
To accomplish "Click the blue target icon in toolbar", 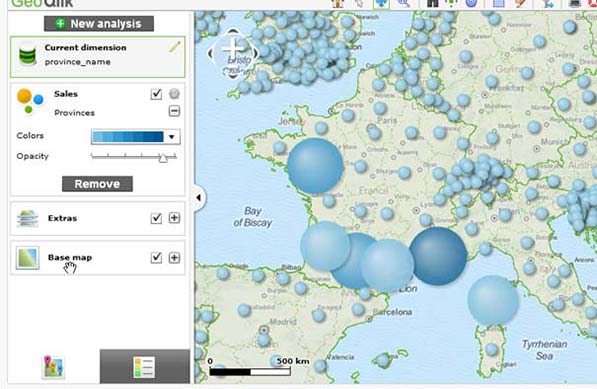I will [x=471, y=4].
